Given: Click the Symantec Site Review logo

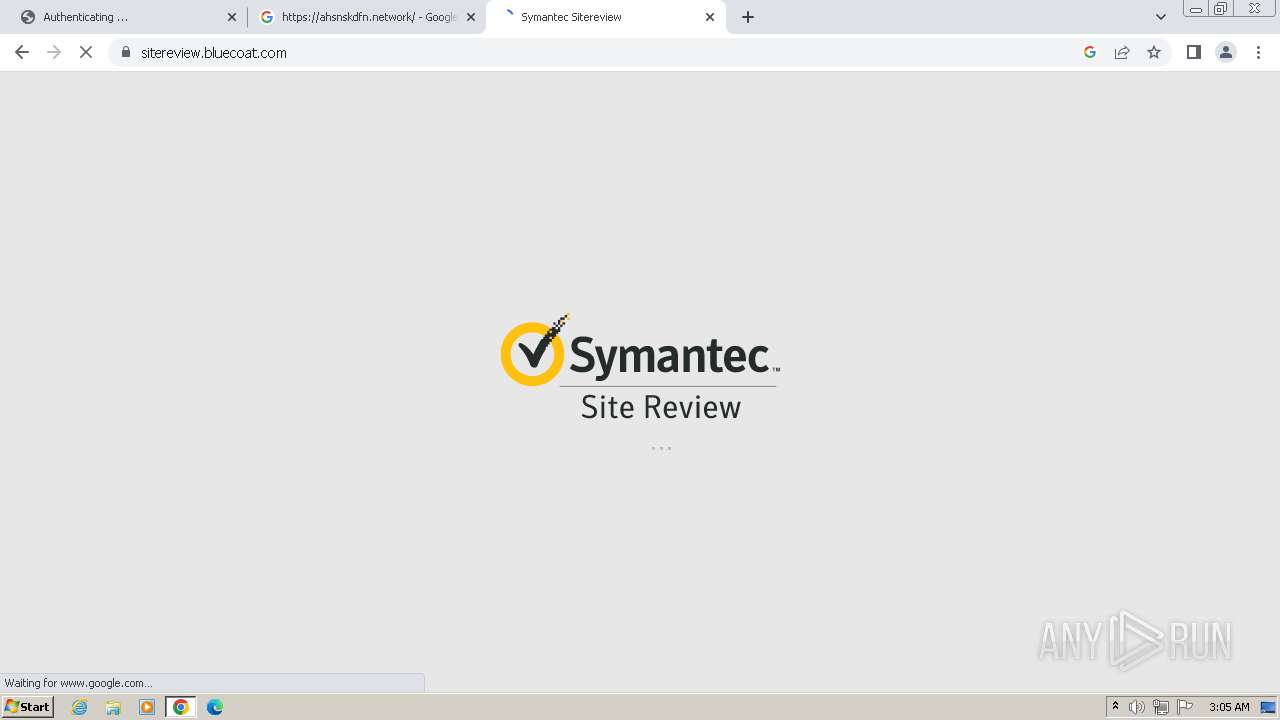Looking at the screenshot, I should [640, 367].
